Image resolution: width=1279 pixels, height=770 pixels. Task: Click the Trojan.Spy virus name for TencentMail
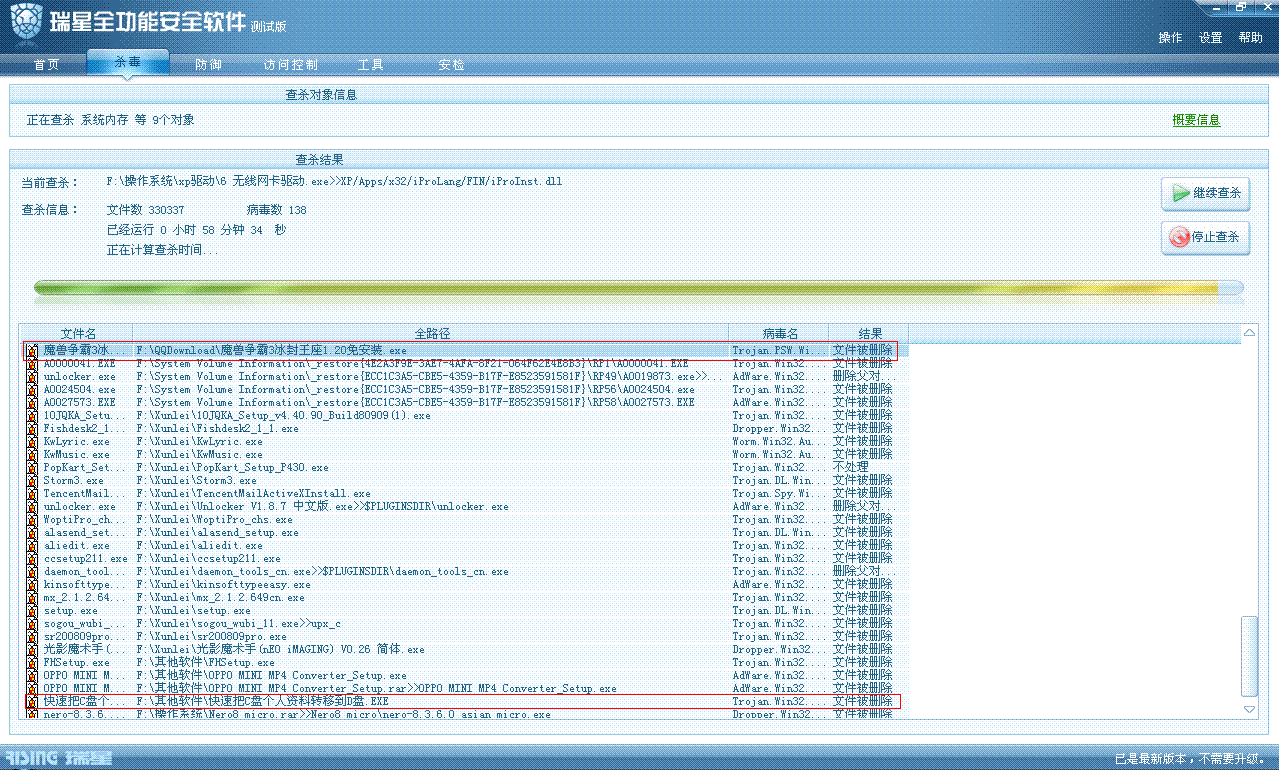click(x=778, y=494)
